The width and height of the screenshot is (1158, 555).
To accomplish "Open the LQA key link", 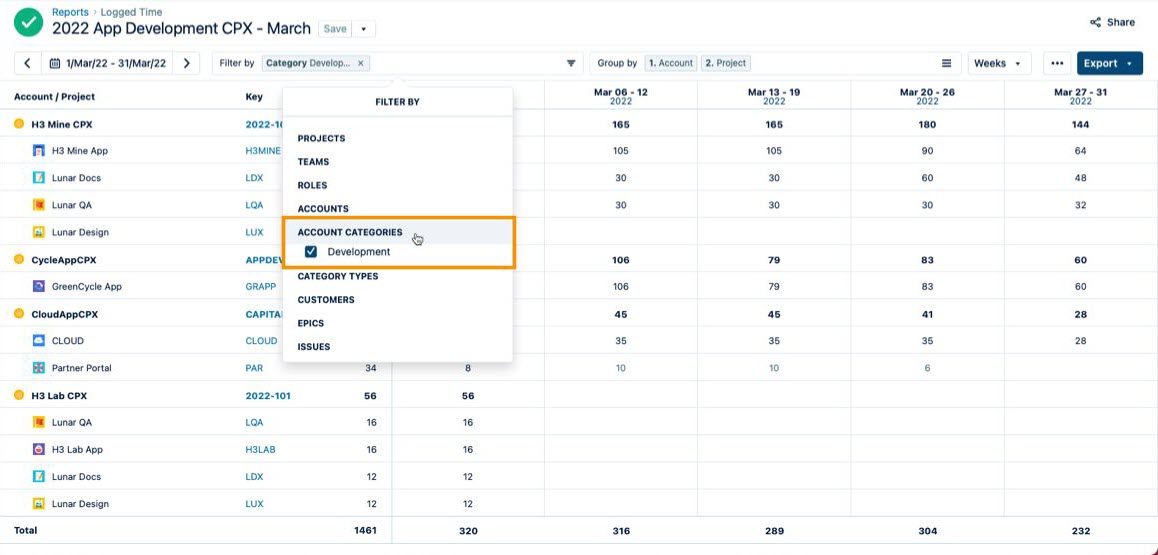I will pyautogui.click(x=254, y=205).
